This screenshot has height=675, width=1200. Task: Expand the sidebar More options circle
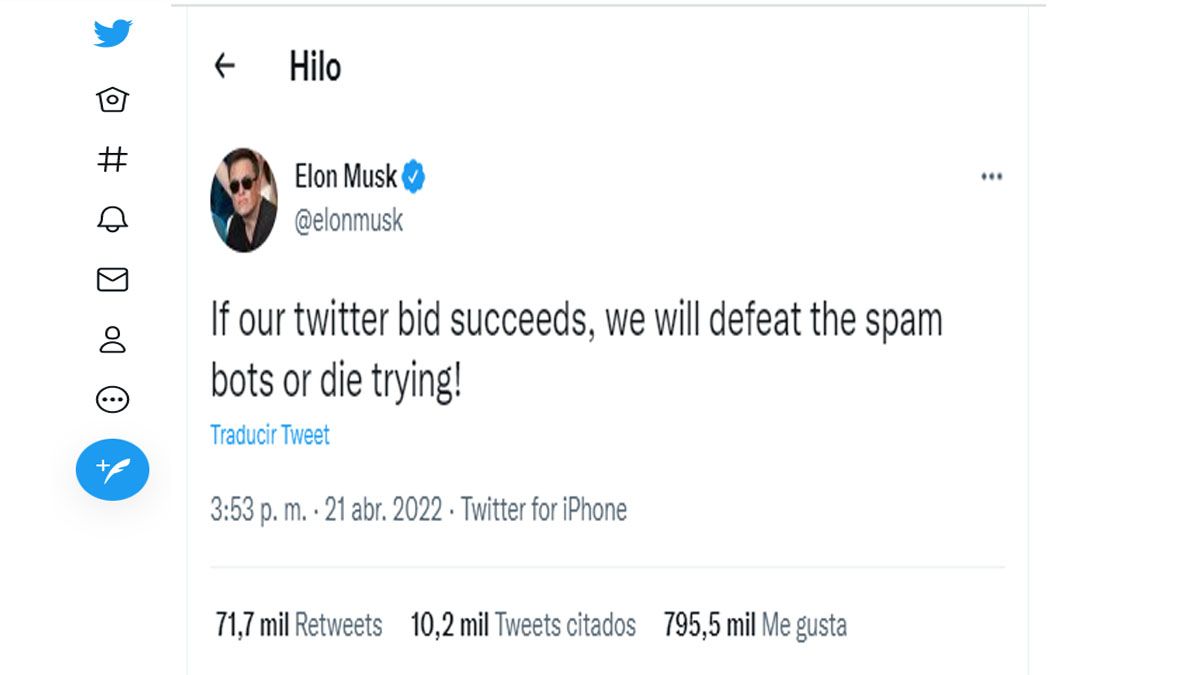112,400
